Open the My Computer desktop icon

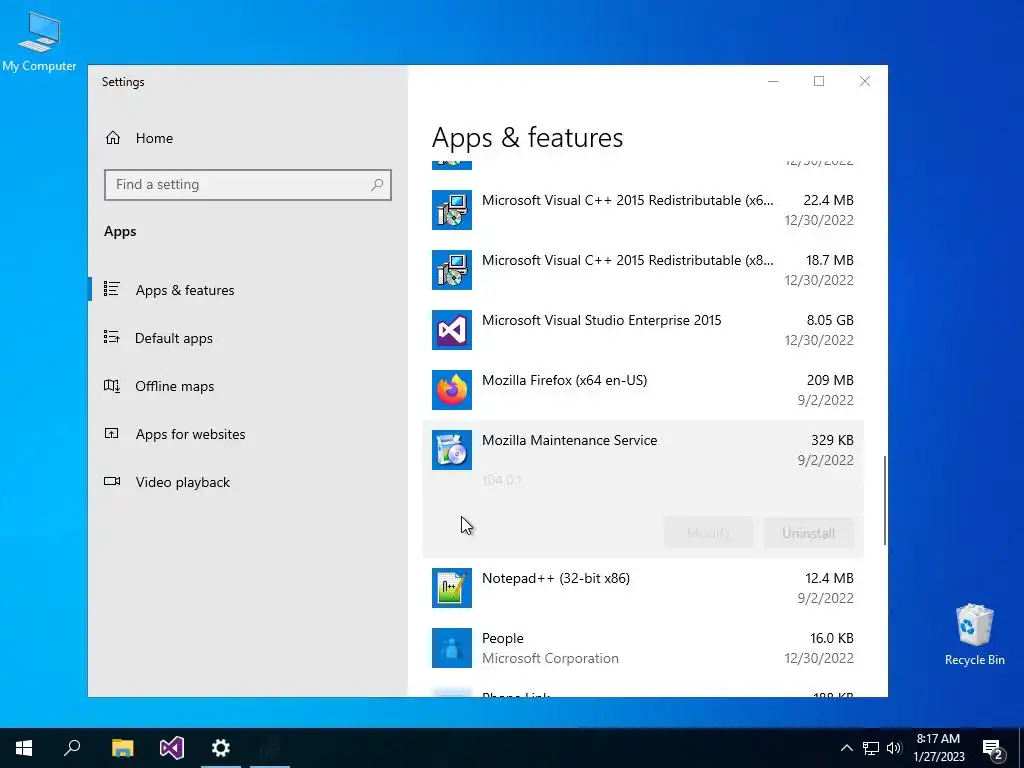[39, 41]
